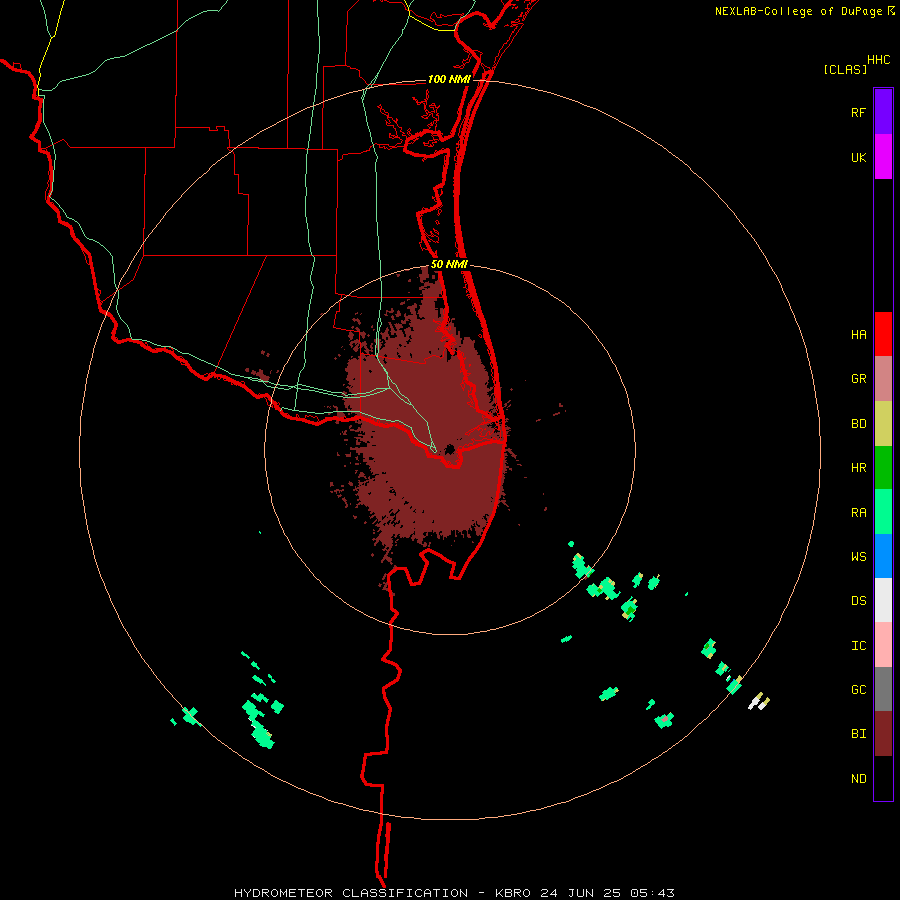Select the IC light pink legend swatch
The image size is (900, 900).
tap(883, 645)
